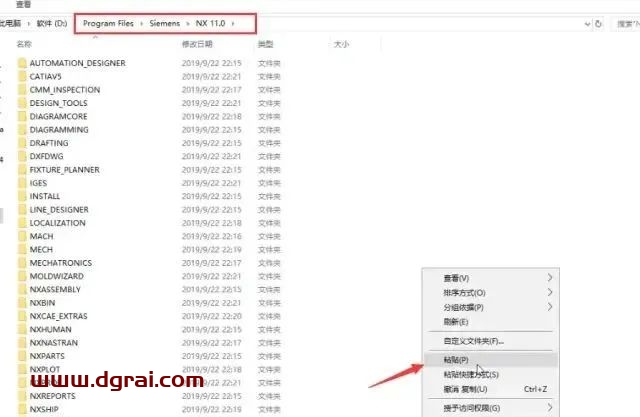
Task: Expand the 排序方式(O) submenu arrow
Action: (550, 293)
